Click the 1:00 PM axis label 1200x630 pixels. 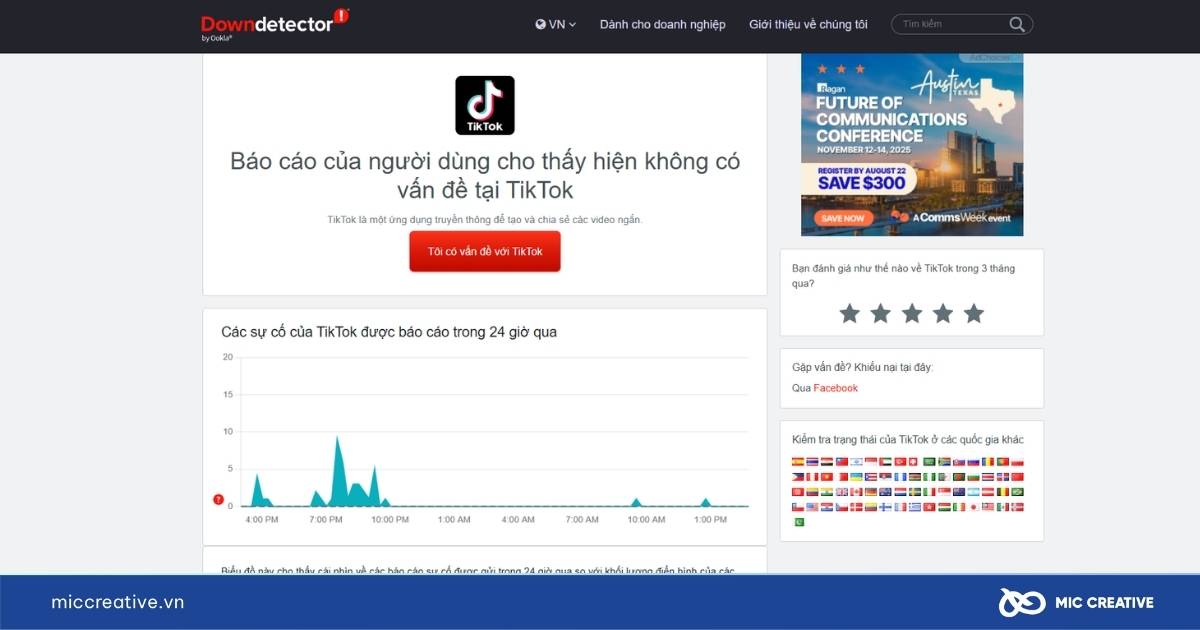[710, 520]
